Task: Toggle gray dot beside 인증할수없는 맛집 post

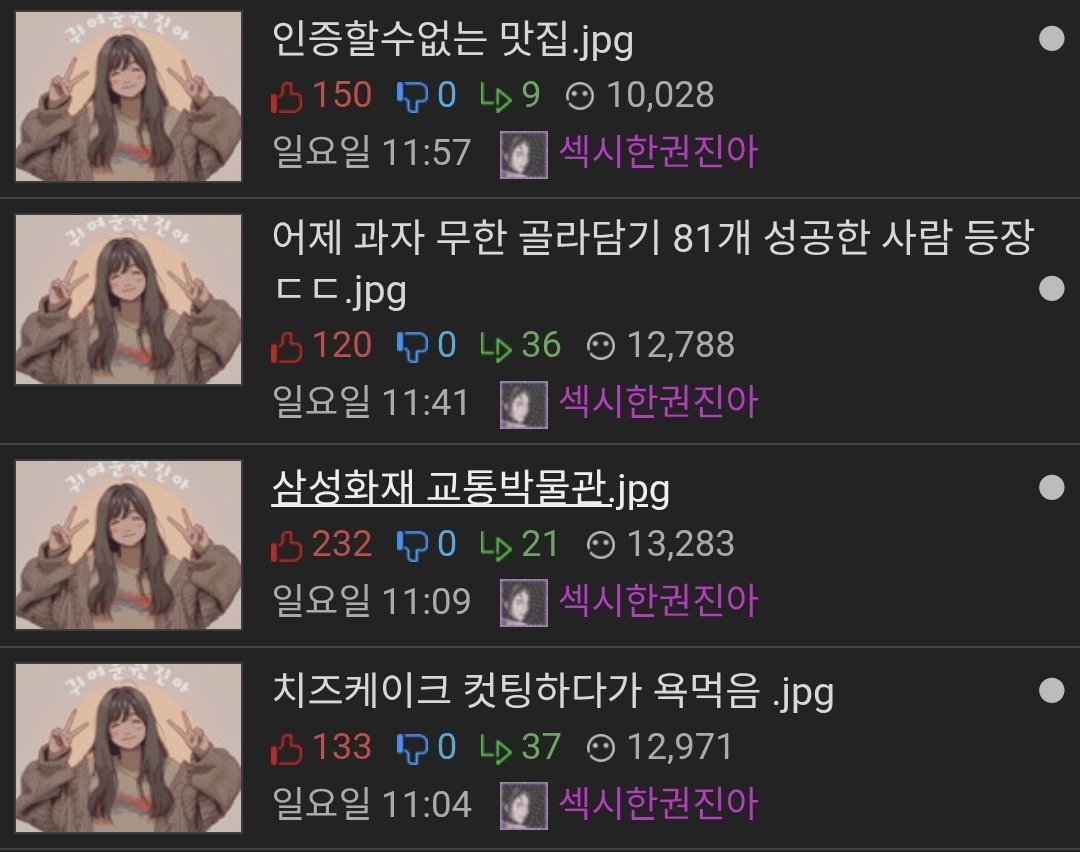Action: pos(1051,39)
